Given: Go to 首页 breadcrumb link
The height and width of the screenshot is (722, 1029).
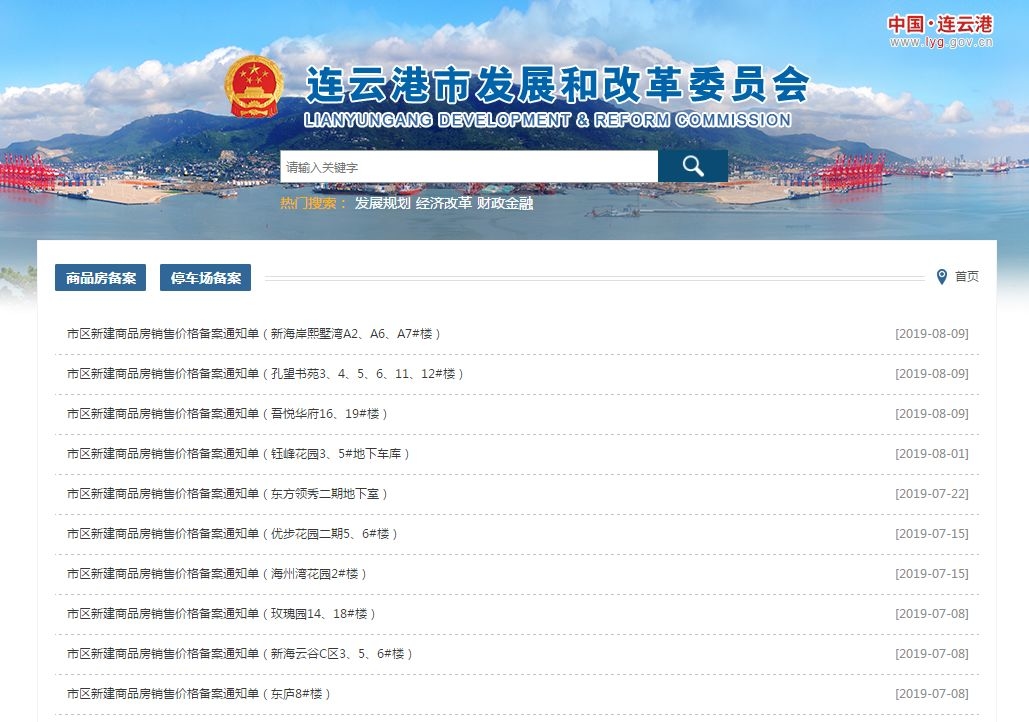Looking at the screenshot, I should [967, 276].
